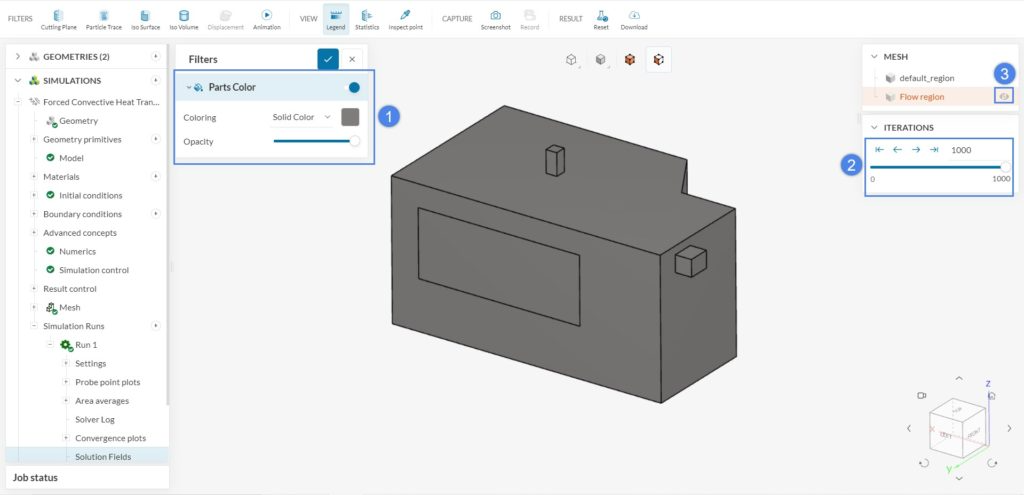Start the Animation filter
The width and height of the screenshot is (1024, 495).
pos(266,18)
